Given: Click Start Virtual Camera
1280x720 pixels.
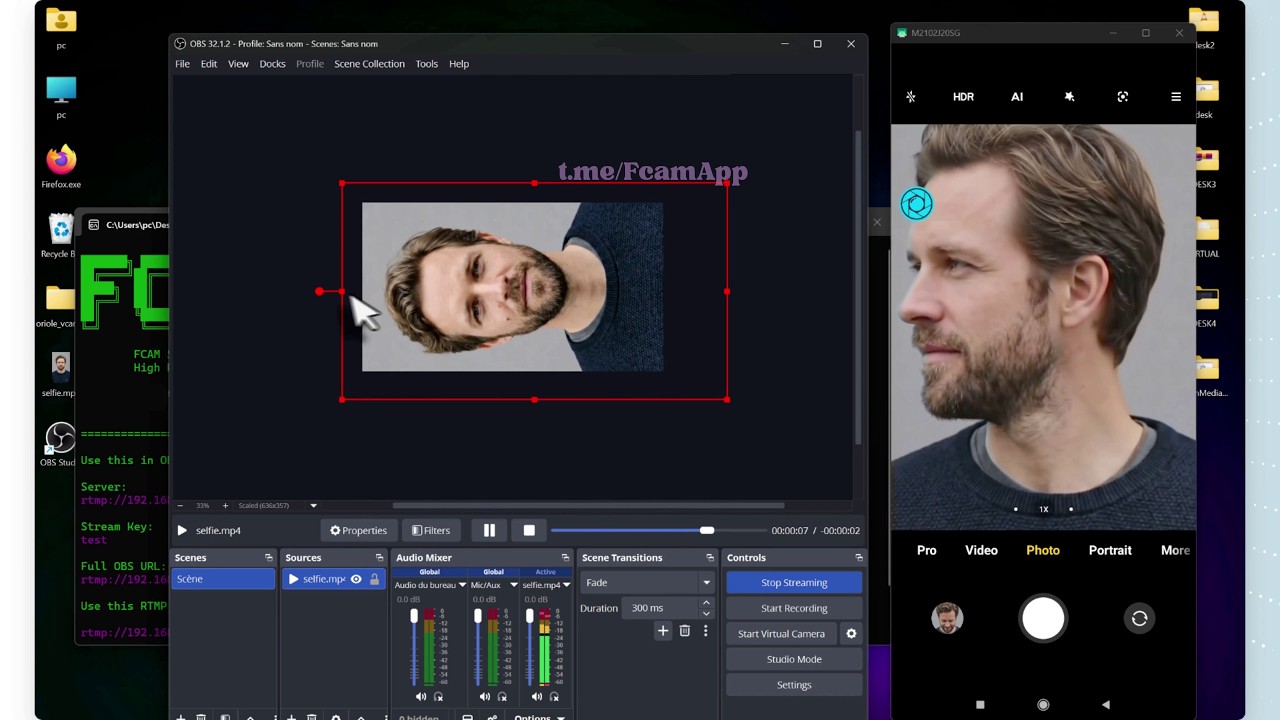Looking at the screenshot, I should (x=781, y=634).
